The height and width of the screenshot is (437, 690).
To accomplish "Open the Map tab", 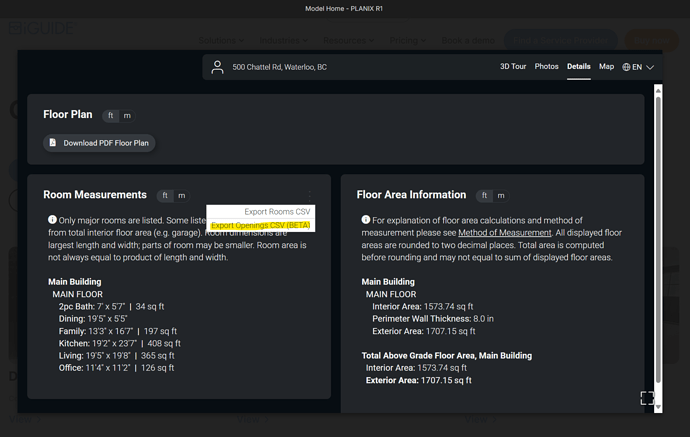I will [x=606, y=66].
